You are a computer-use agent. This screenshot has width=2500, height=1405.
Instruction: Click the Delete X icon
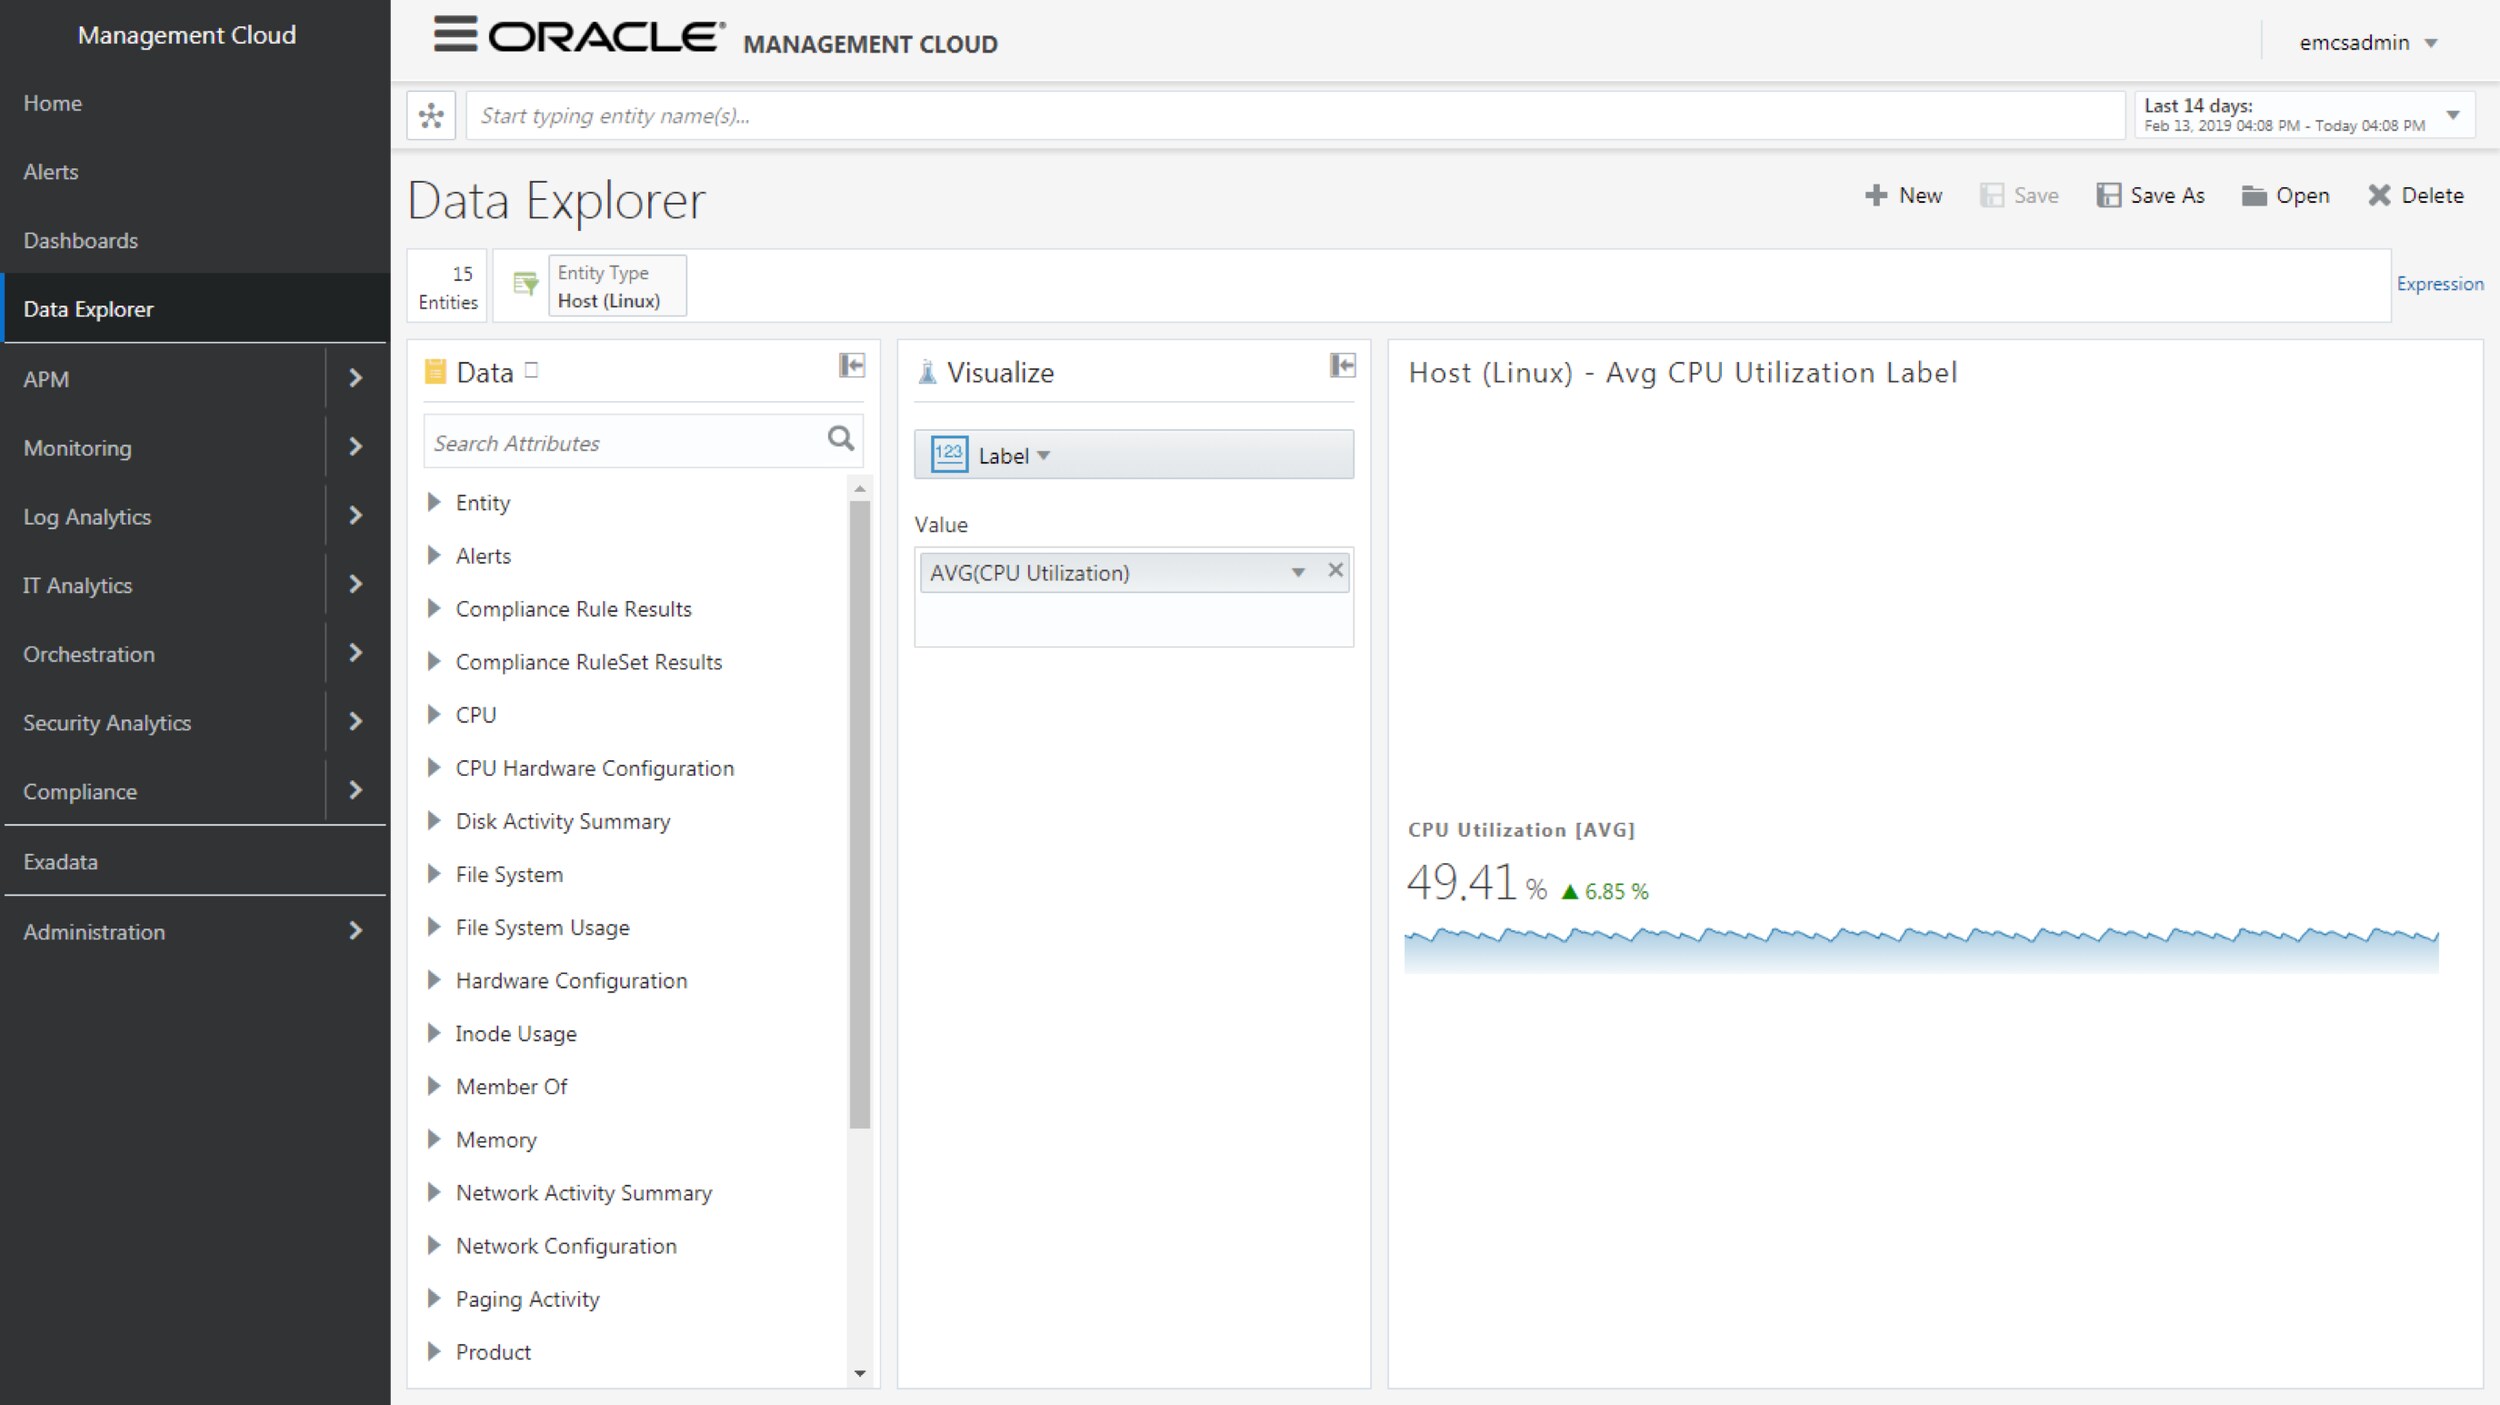point(2379,195)
